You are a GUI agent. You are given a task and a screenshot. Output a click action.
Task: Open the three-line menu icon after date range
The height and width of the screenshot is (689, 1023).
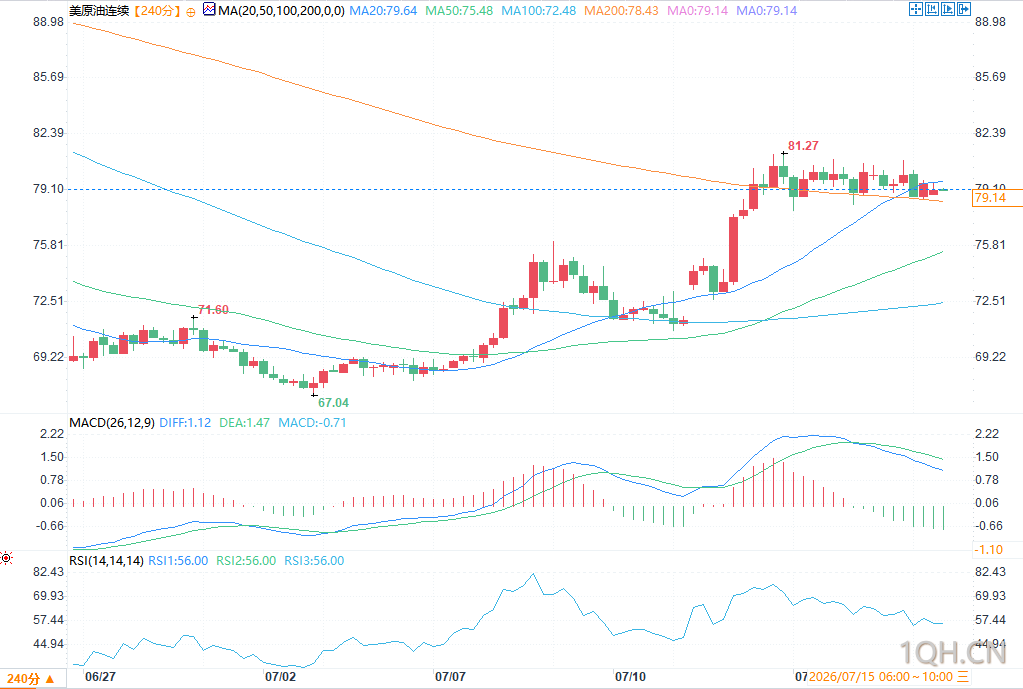(x=963, y=677)
